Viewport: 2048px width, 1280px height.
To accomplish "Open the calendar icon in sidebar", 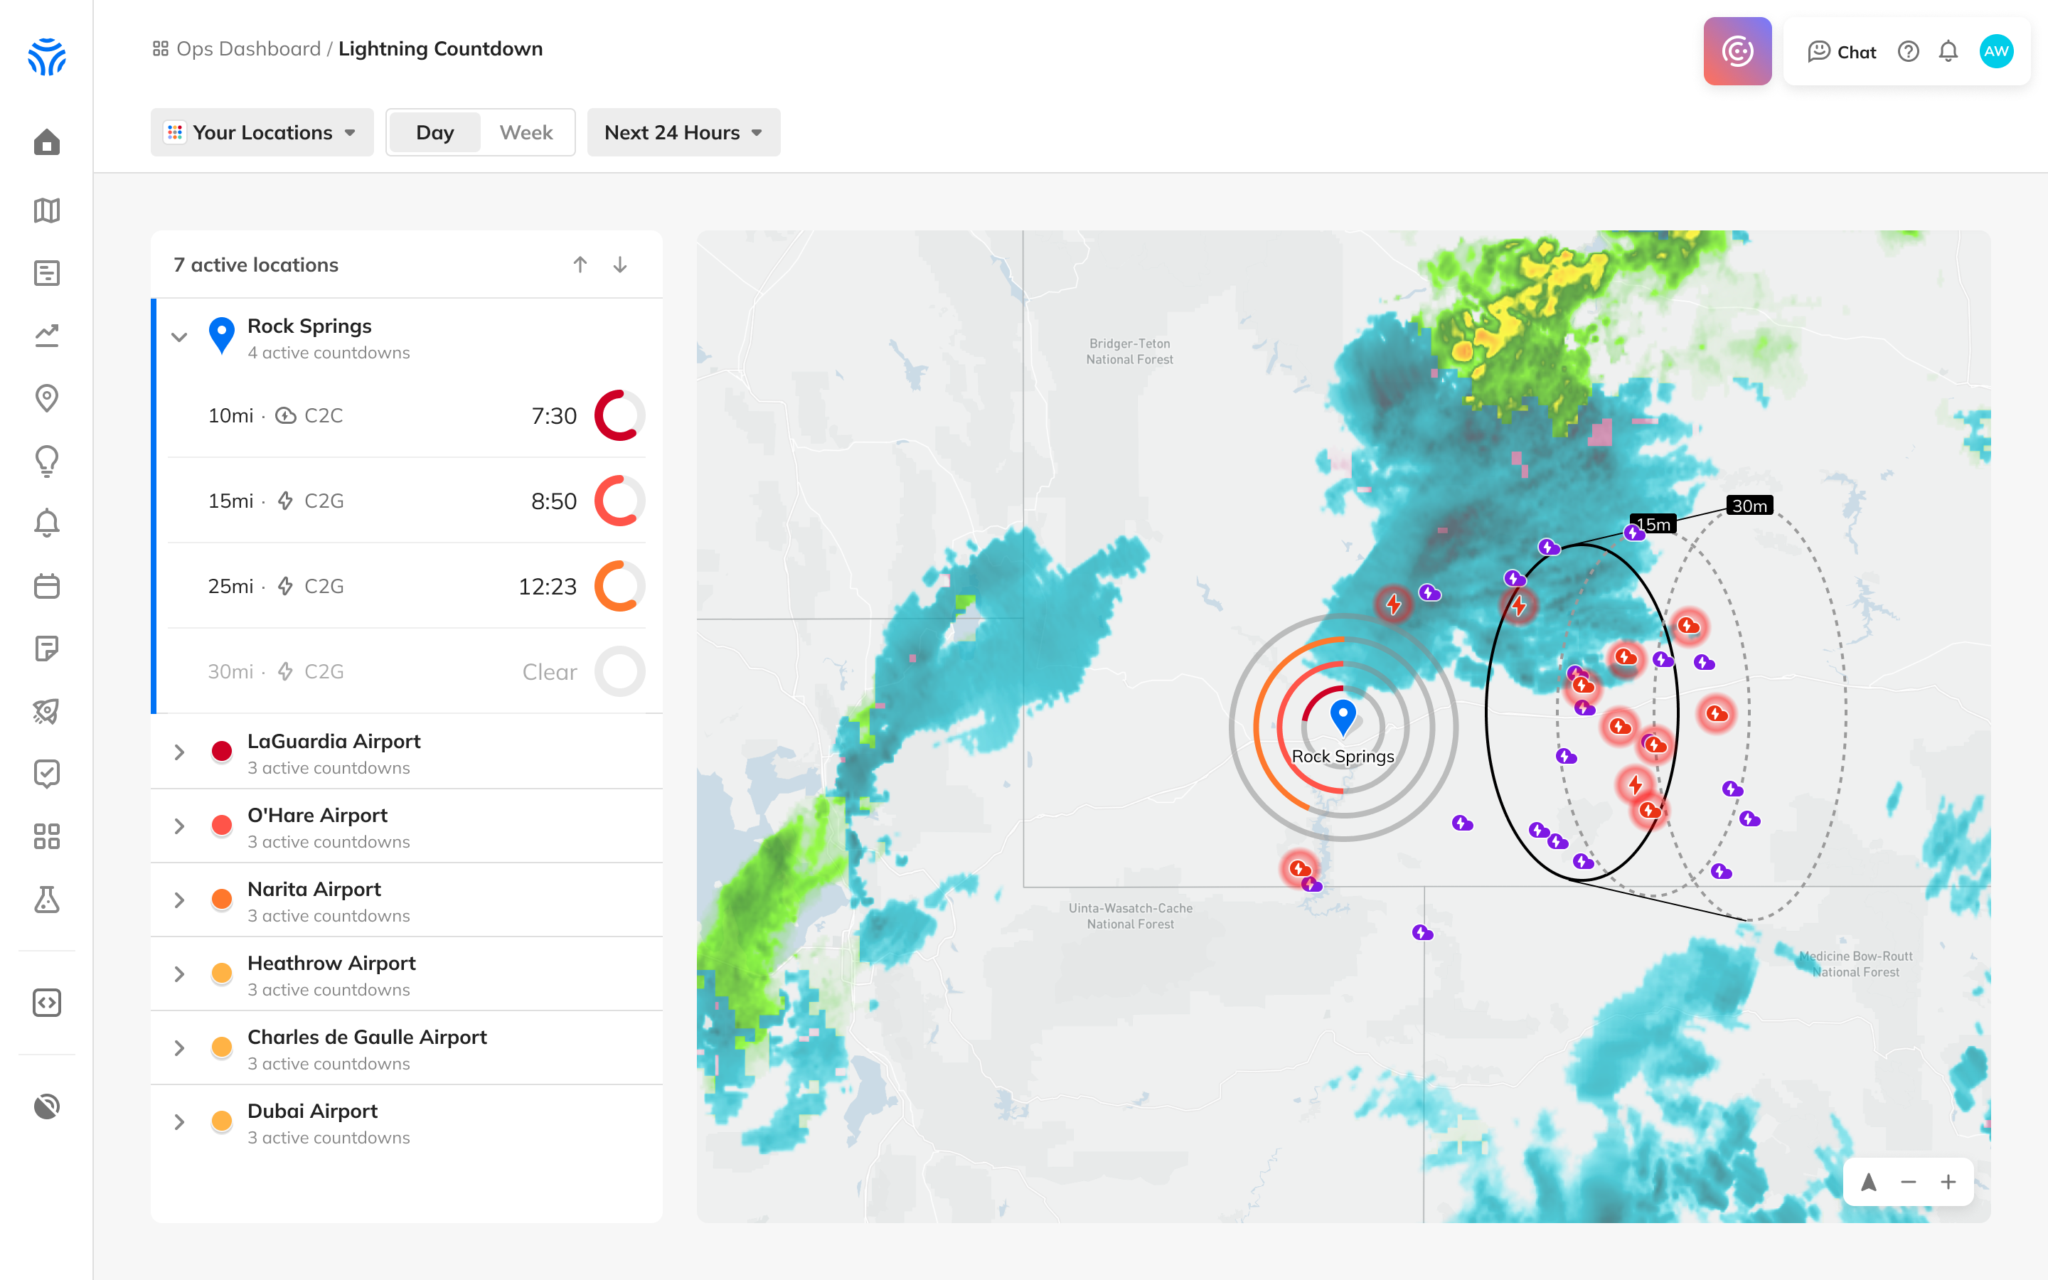I will click(46, 586).
